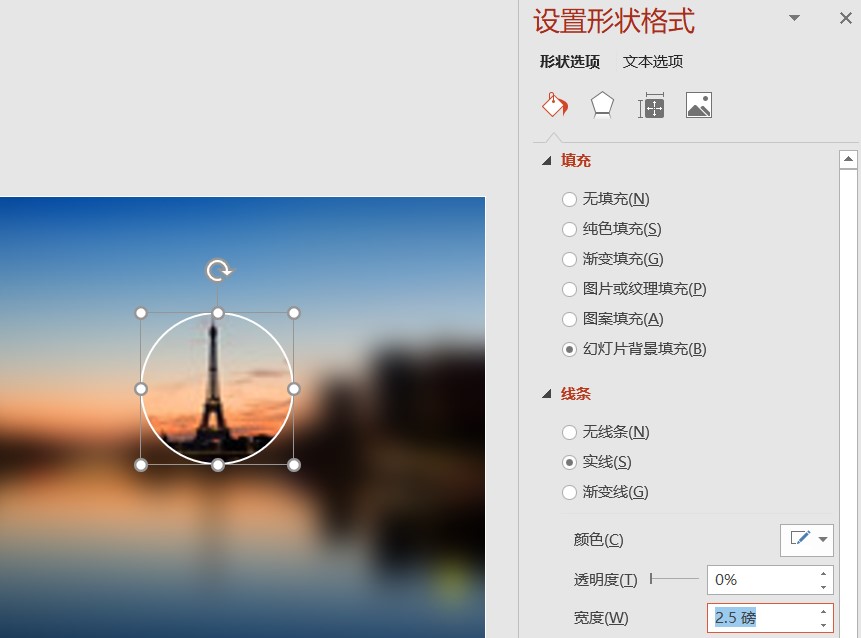
Task: Open the Picture tab icon
Action: click(x=698, y=105)
